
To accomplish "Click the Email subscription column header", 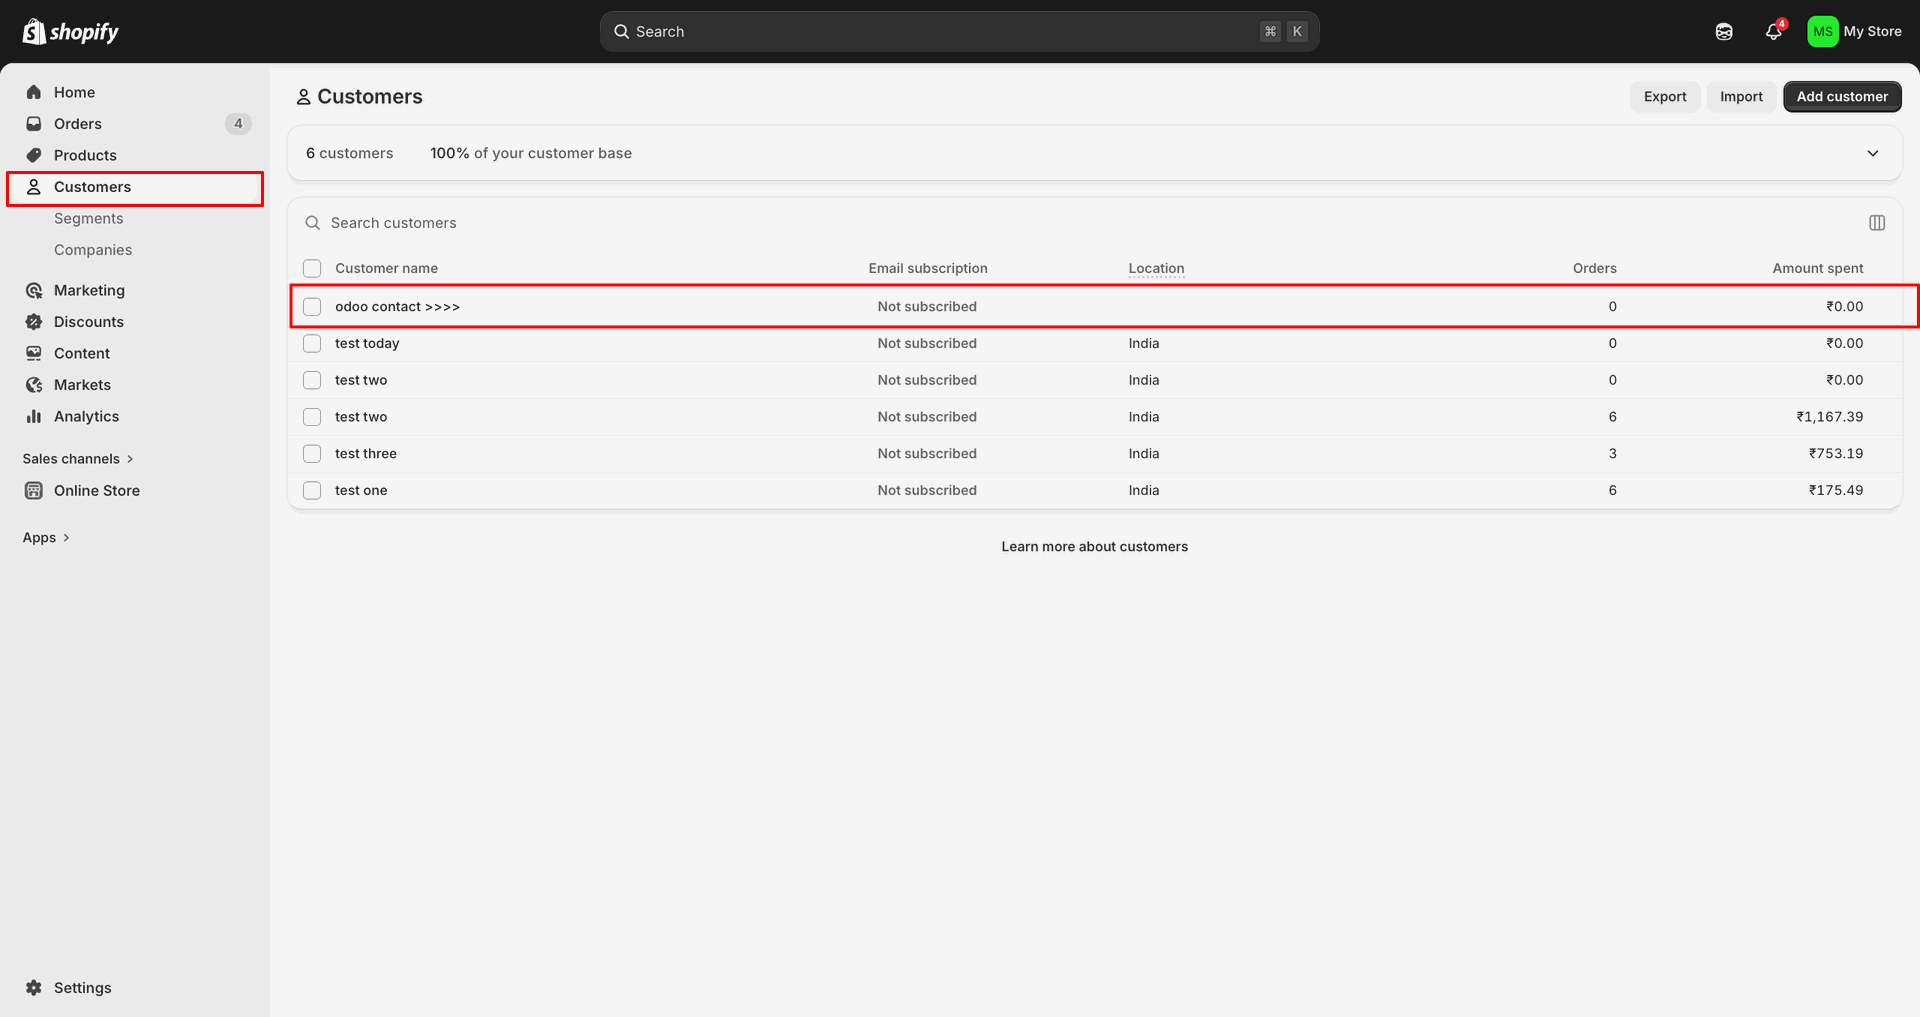I will click(x=928, y=268).
